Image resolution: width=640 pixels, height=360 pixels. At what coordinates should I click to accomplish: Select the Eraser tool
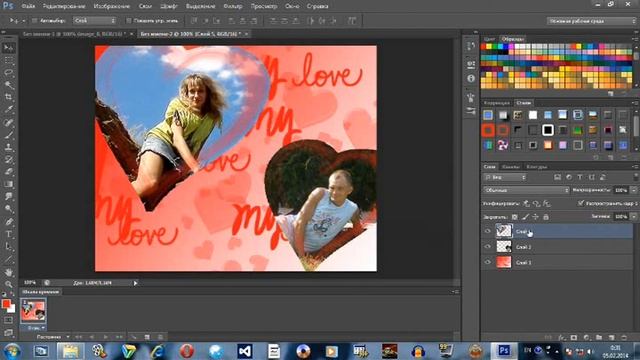pos(9,172)
